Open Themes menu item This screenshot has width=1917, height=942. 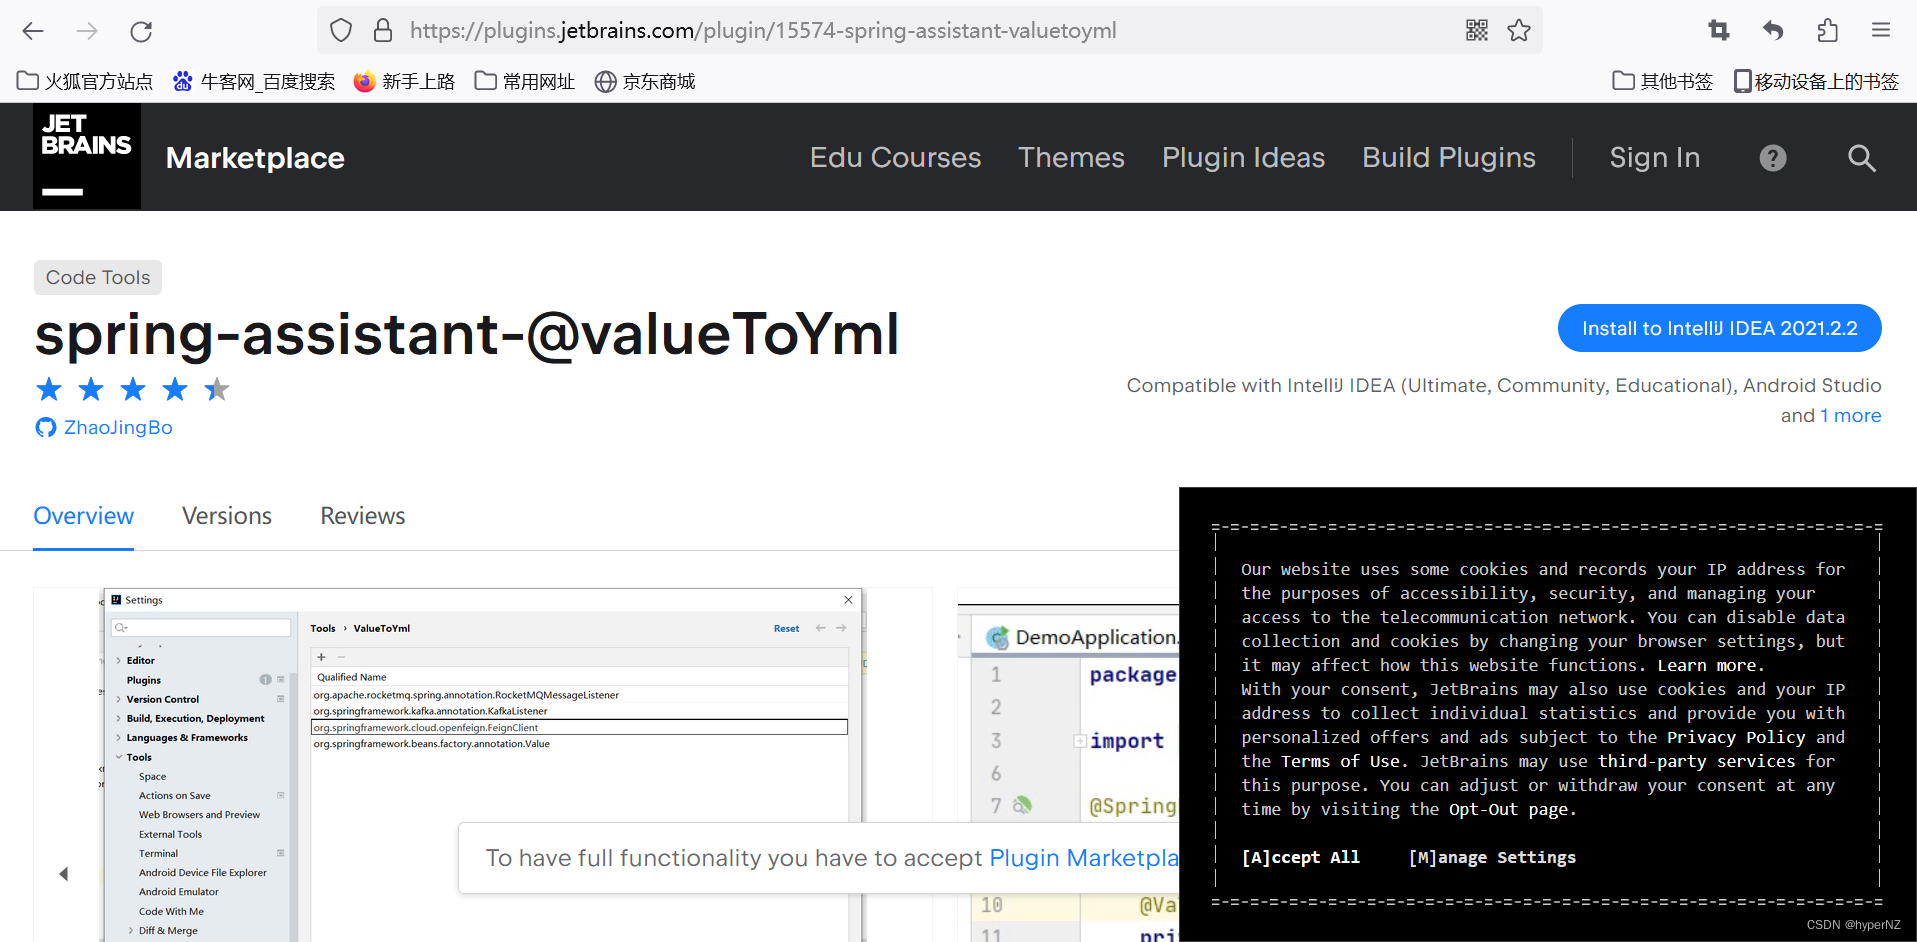click(1071, 158)
